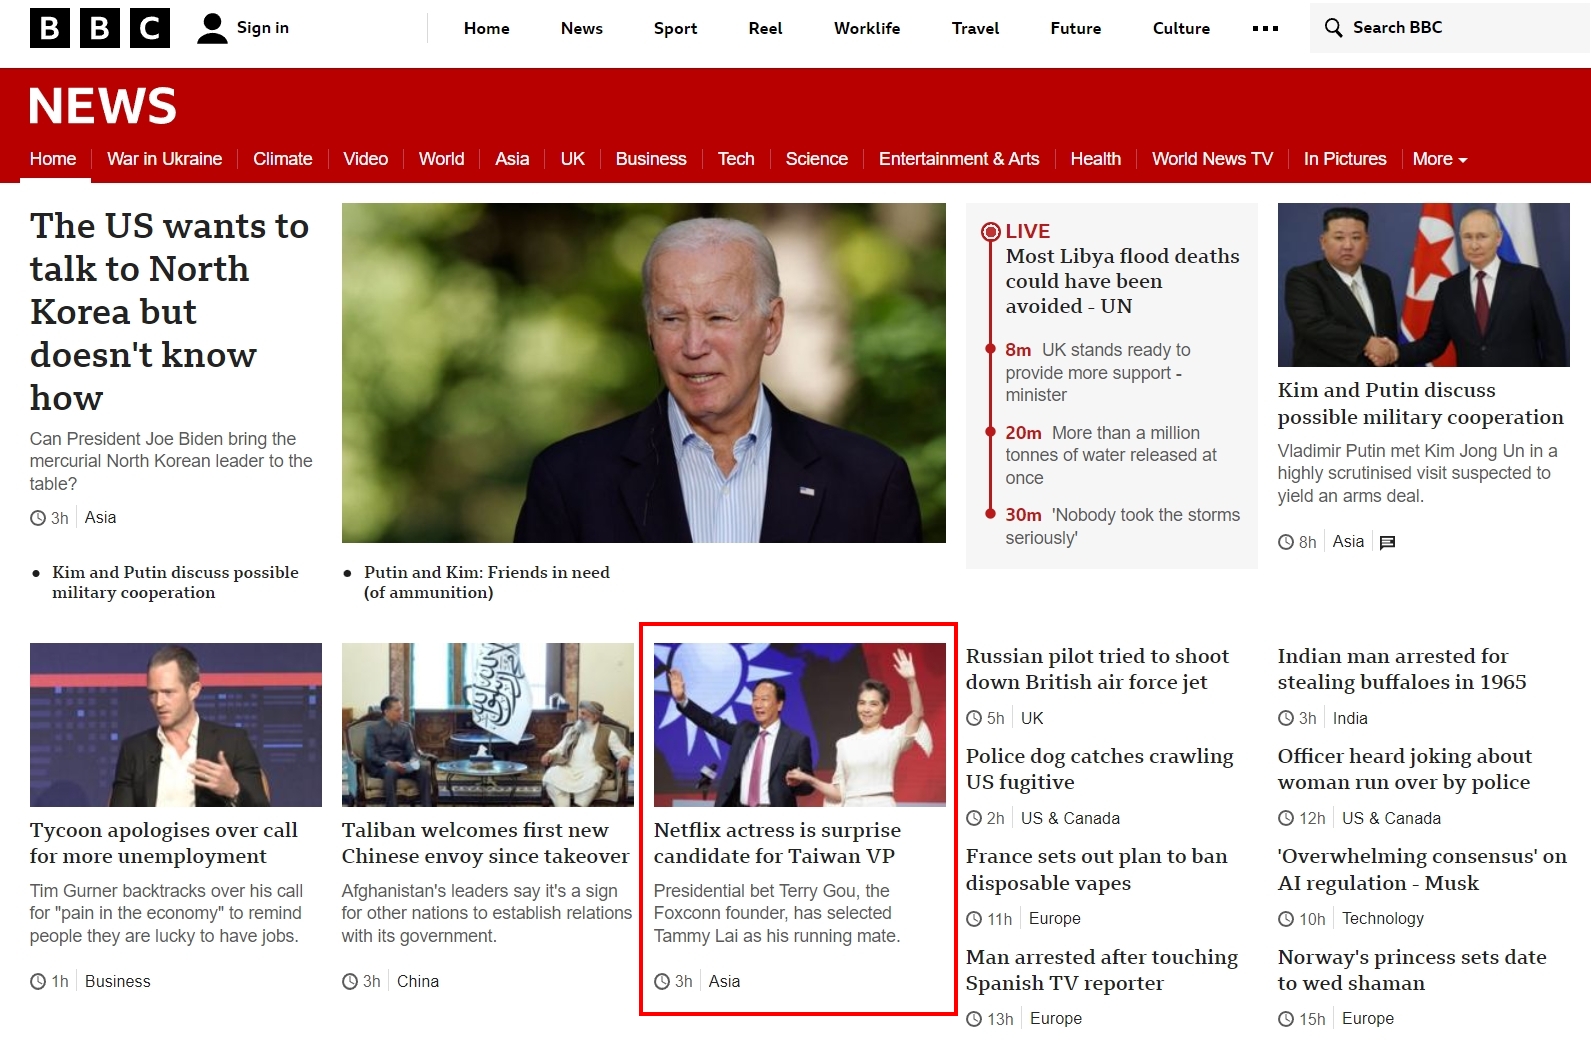Screen dimensions: 1591x1061
Task: Click the comments icon beside Kim and Putin story
Action: [x=1387, y=542]
